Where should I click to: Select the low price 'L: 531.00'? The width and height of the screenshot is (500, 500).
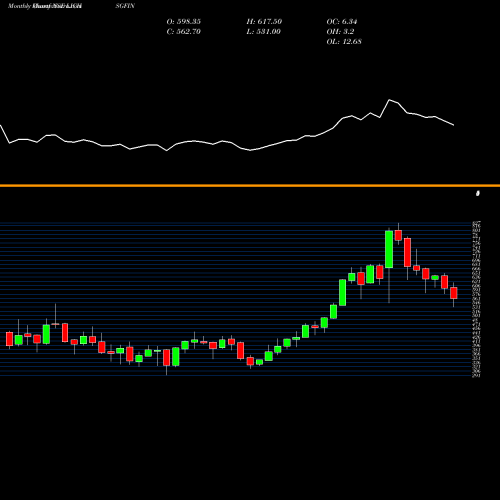tap(264, 31)
